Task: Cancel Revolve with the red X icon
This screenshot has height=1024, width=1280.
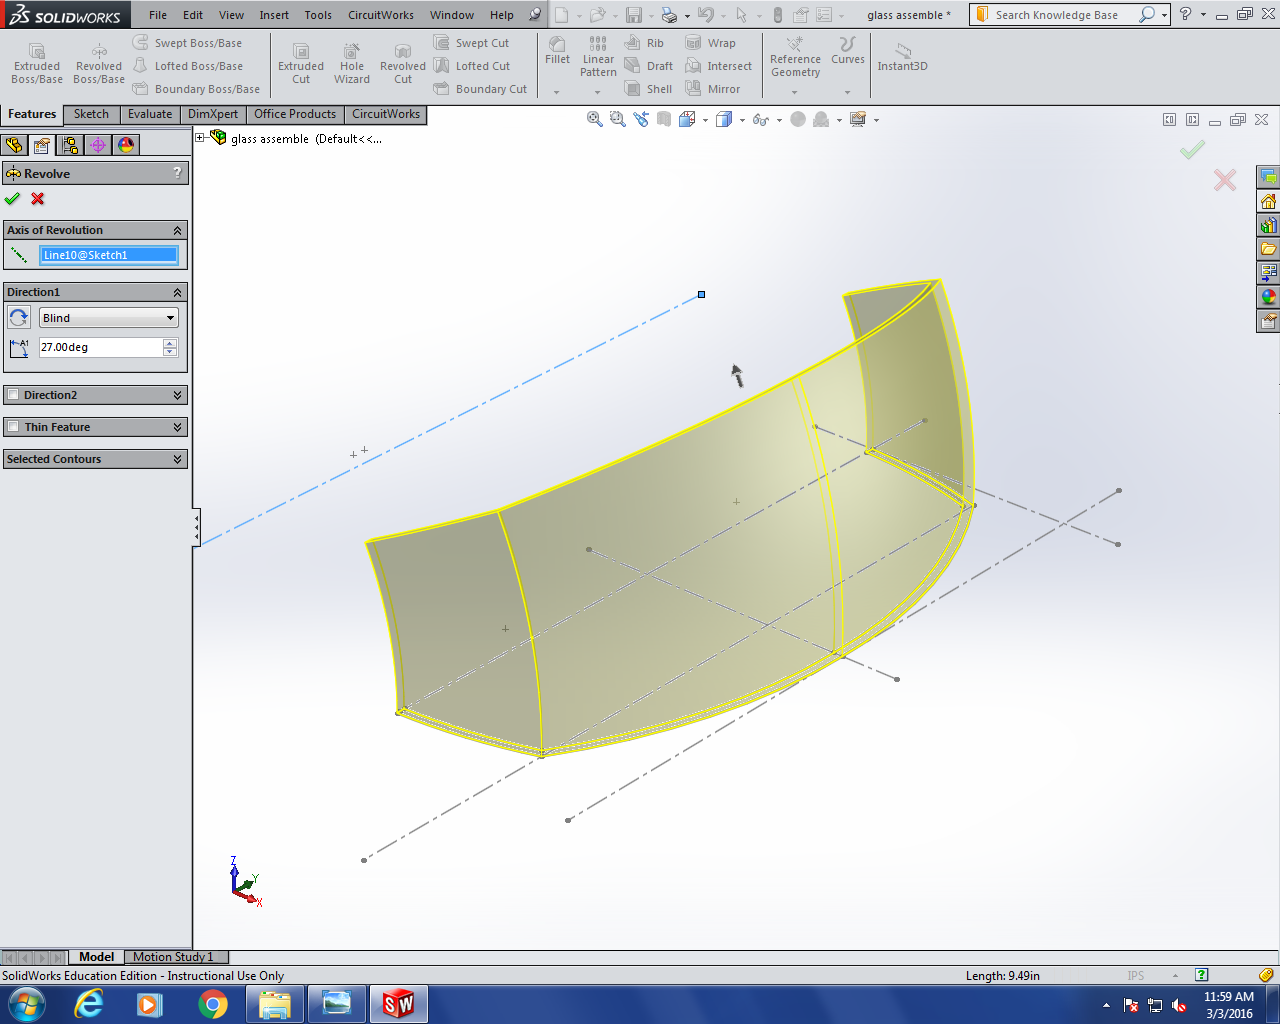Action: tap(38, 198)
